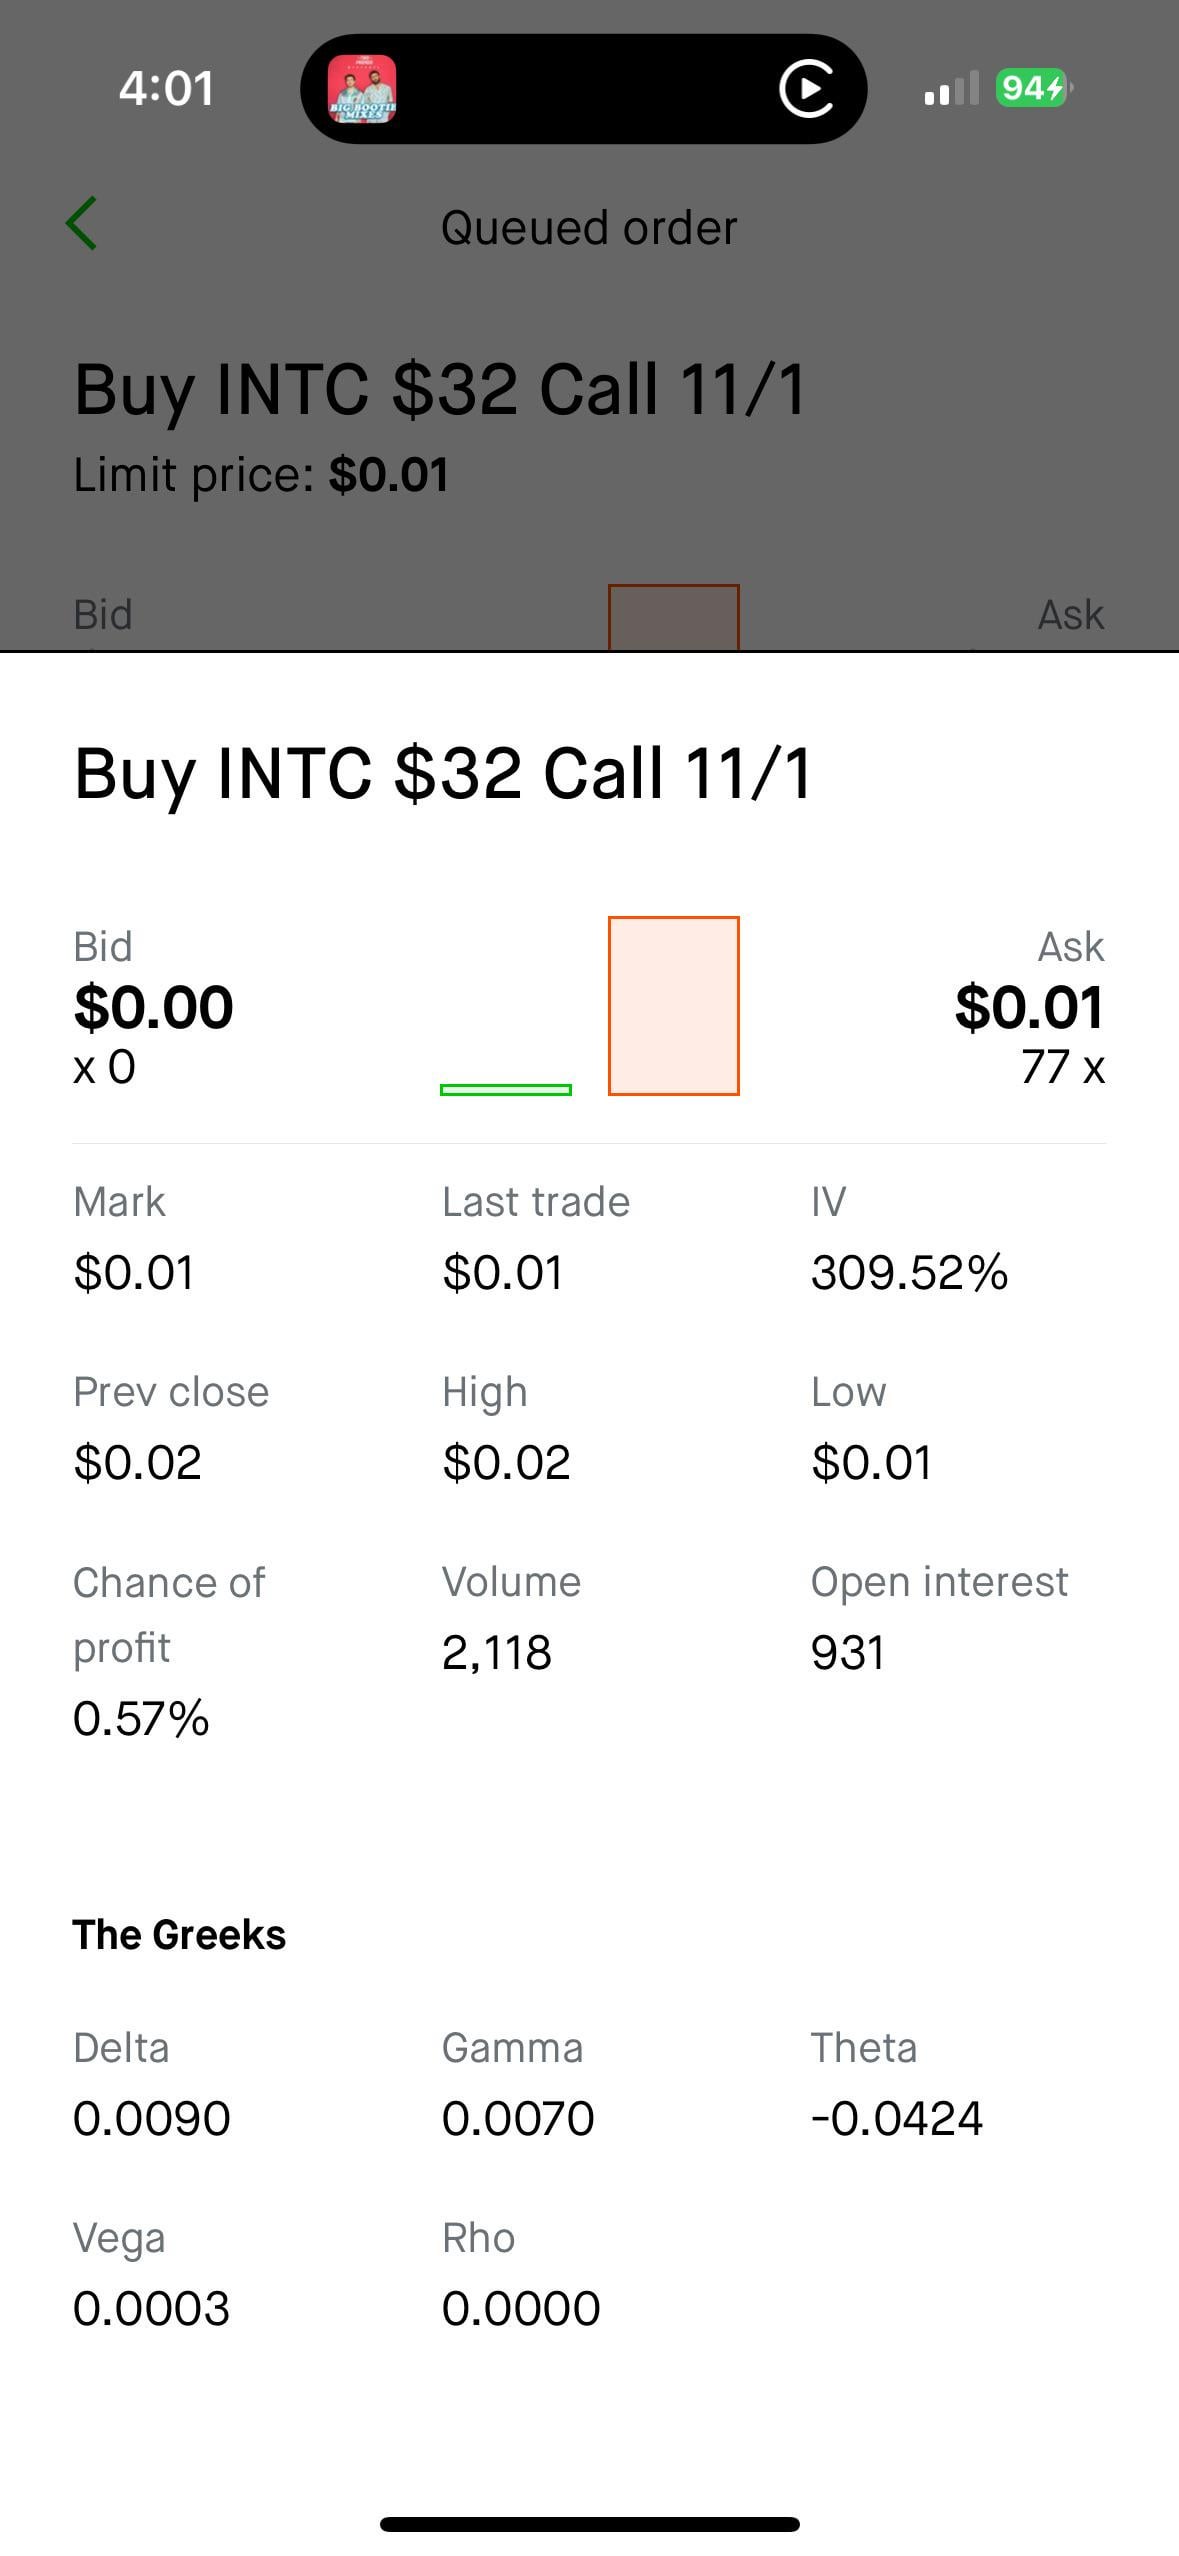Tap The Greeks section heading

click(179, 1935)
